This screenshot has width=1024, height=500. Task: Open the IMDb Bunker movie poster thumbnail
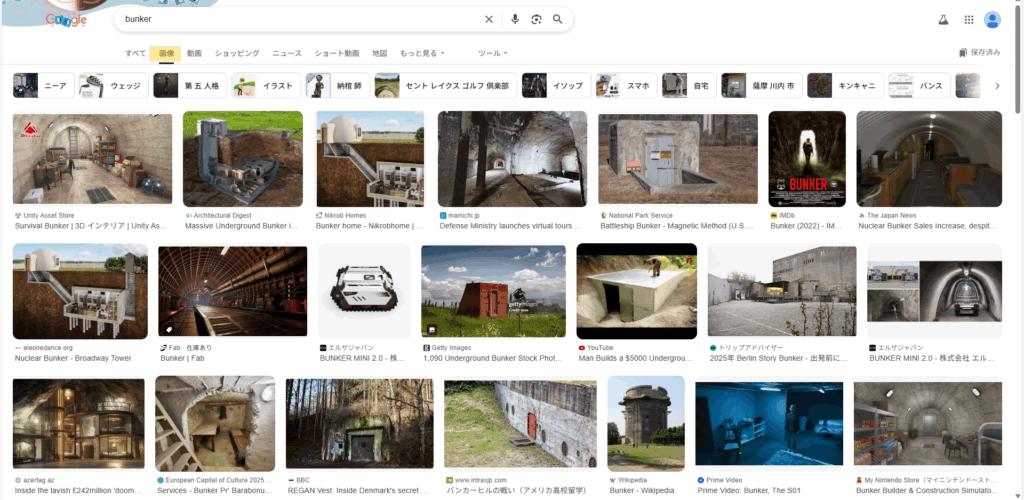click(806, 159)
